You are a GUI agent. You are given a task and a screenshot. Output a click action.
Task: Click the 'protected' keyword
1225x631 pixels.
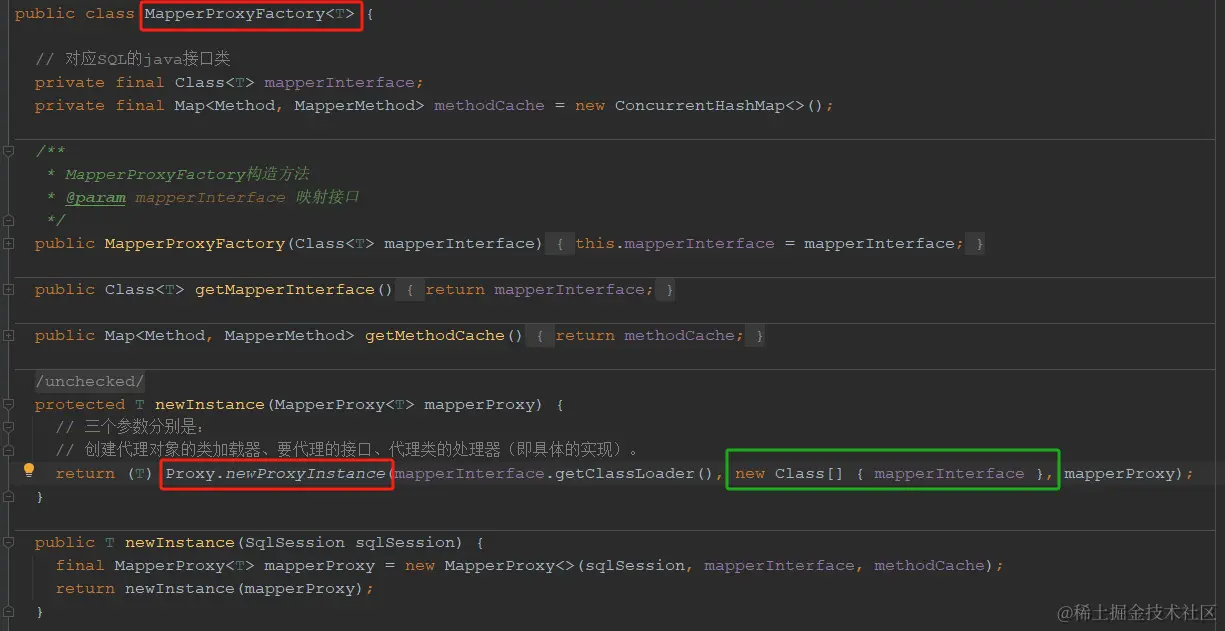(80, 405)
